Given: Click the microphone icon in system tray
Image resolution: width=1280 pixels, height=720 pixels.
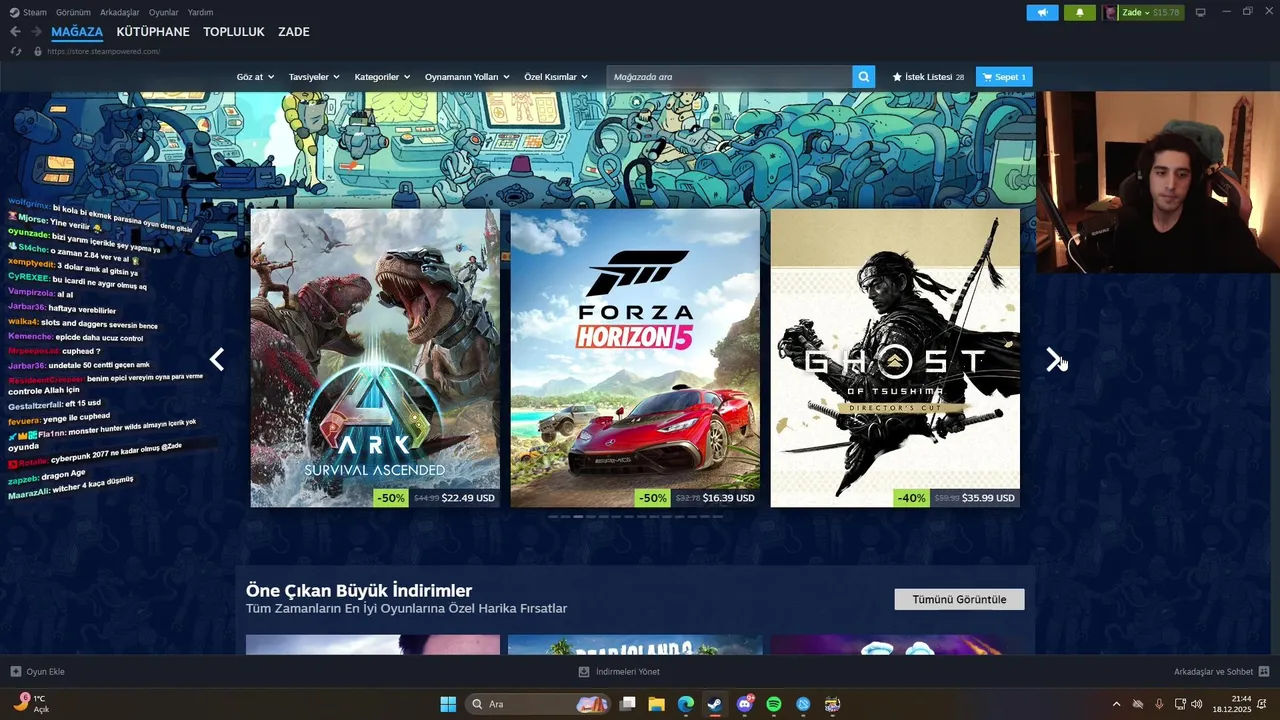Looking at the screenshot, I should pos(1159,704).
